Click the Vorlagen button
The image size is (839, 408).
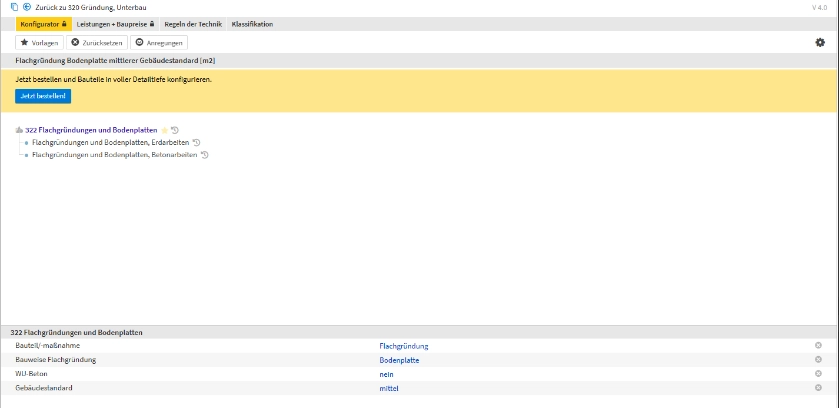point(39,42)
